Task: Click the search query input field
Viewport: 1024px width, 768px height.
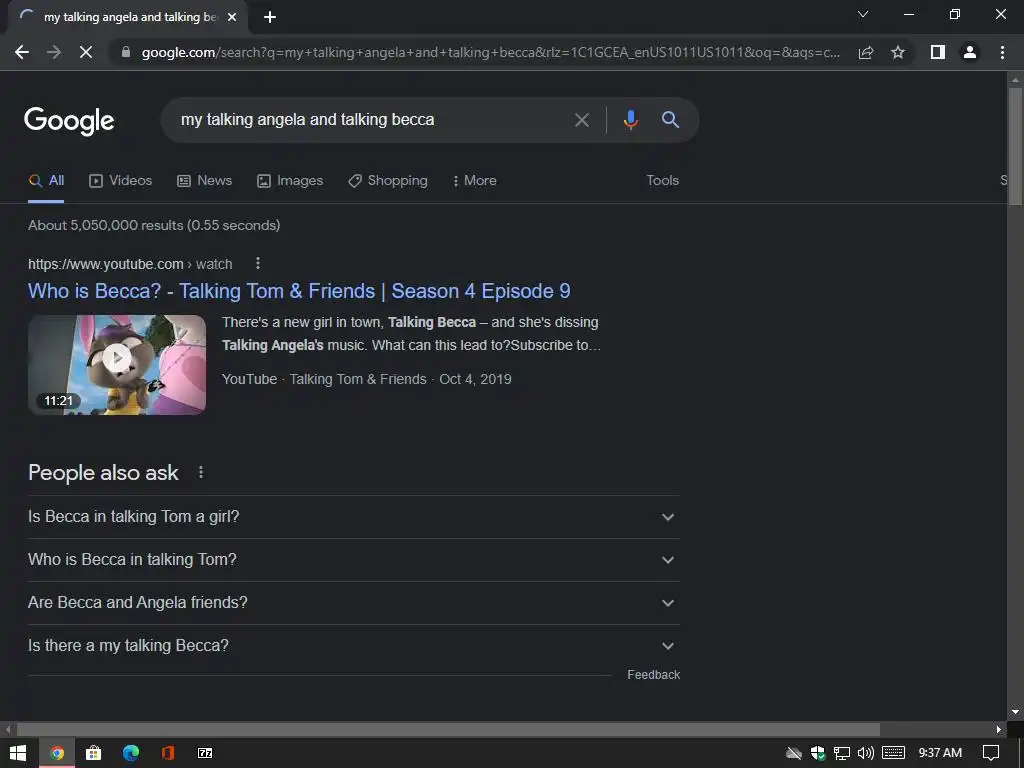Action: click(372, 120)
